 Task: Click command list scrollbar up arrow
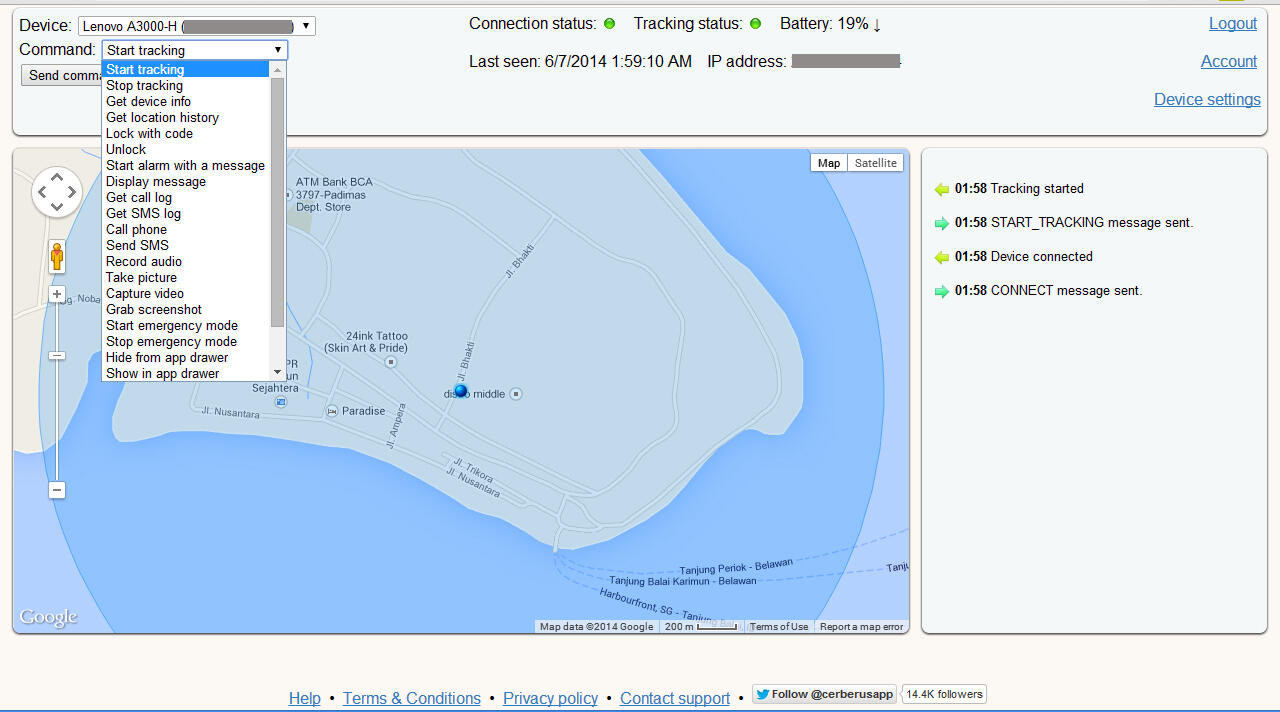(278, 69)
